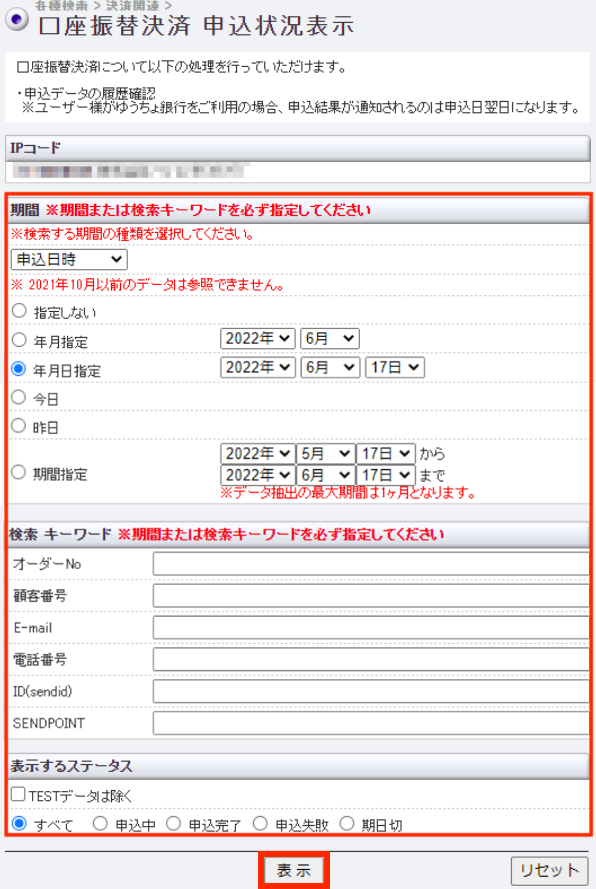Screen dimensions: 596x889
Task: Select the 期日切 status radio button
Action: (x=347, y=823)
